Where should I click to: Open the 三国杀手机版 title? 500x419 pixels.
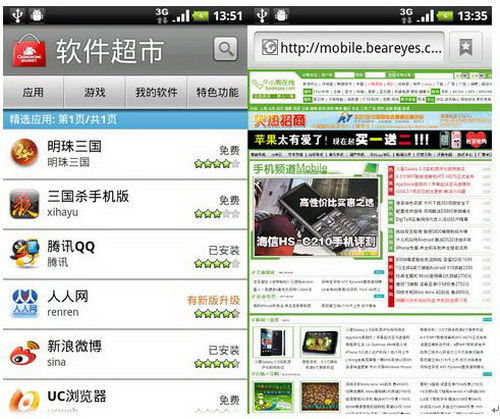(x=88, y=196)
